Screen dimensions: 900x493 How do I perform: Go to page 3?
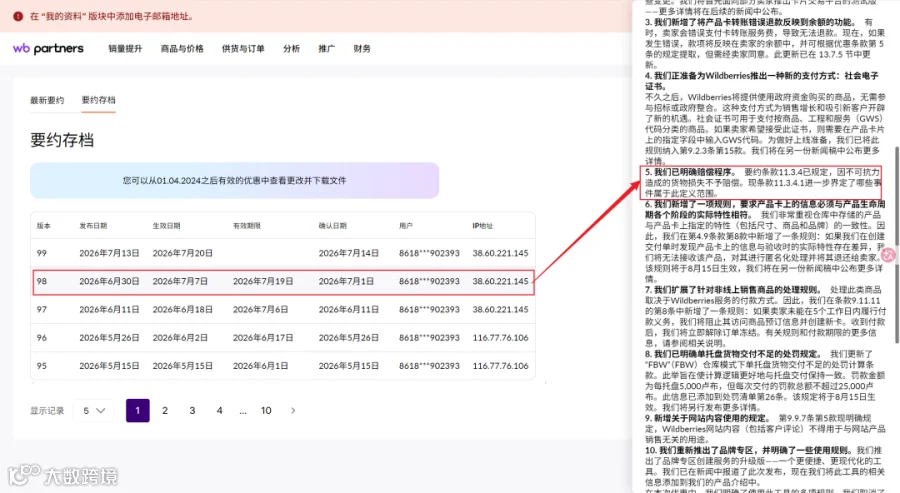tap(192, 411)
